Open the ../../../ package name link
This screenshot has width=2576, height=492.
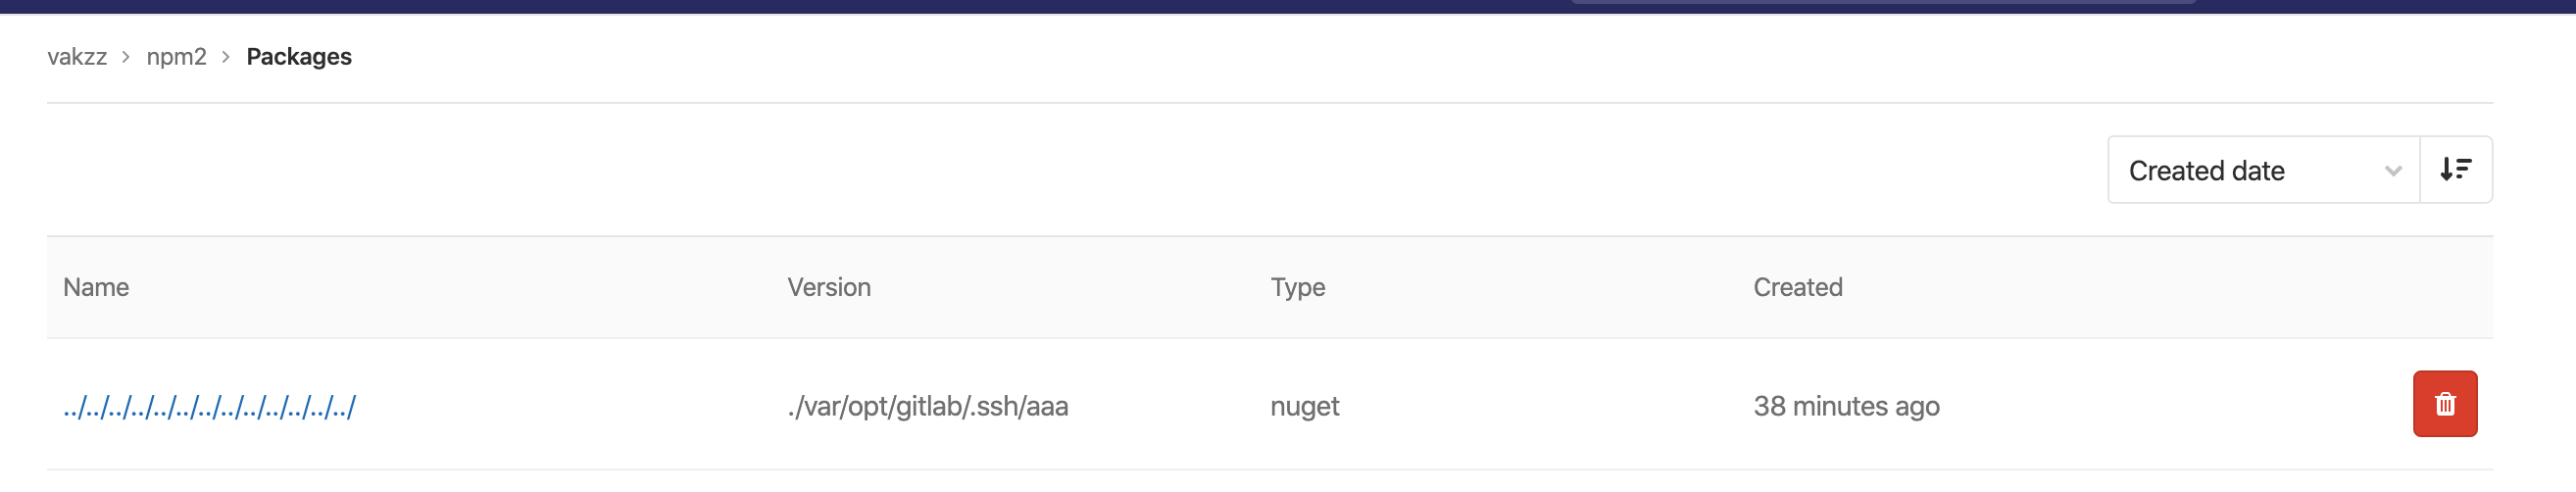[209, 406]
